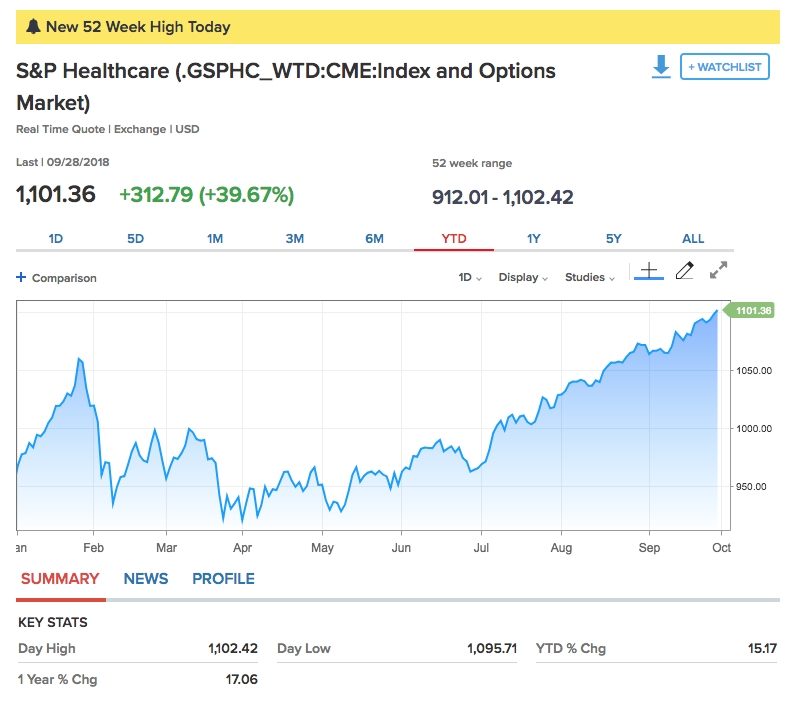Click the 1101.36 price flag on chart

click(x=749, y=310)
